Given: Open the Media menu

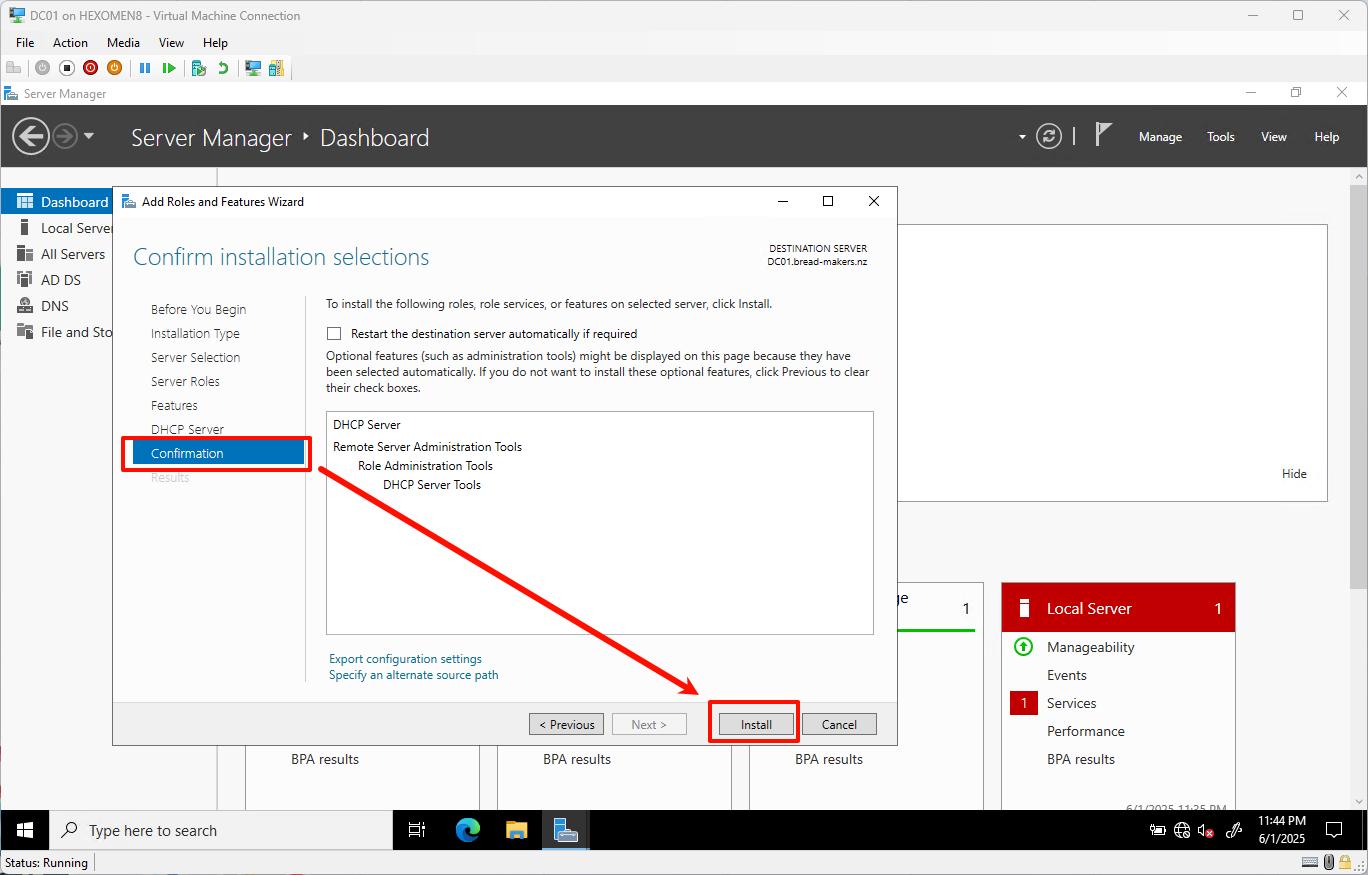Looking at the screenshot, I should (x=123, y=43).
